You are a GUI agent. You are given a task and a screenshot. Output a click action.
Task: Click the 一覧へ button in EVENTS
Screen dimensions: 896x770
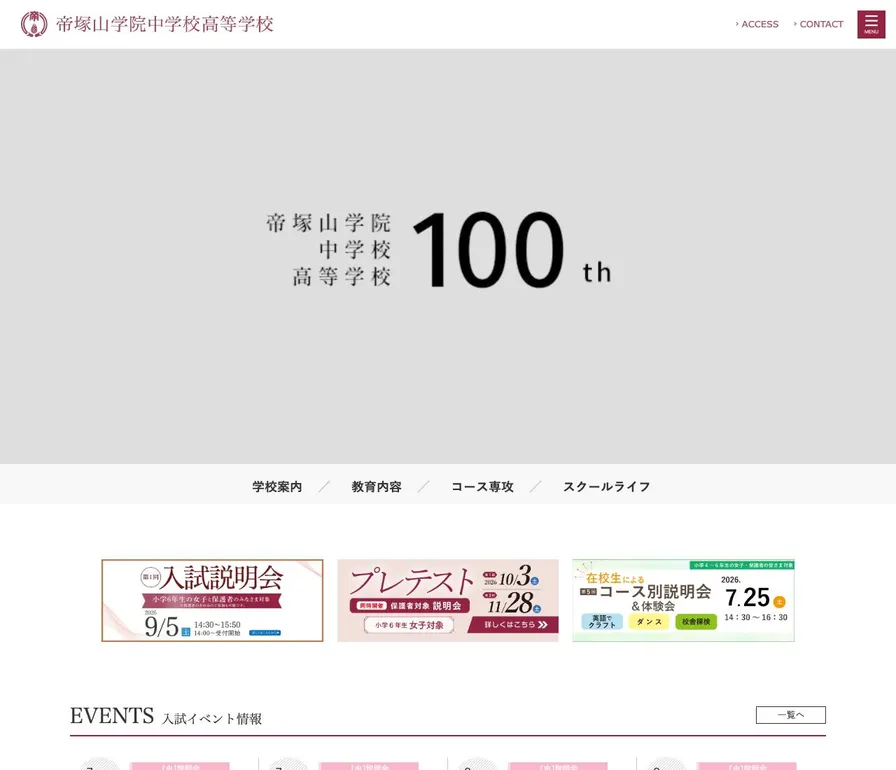790,715
